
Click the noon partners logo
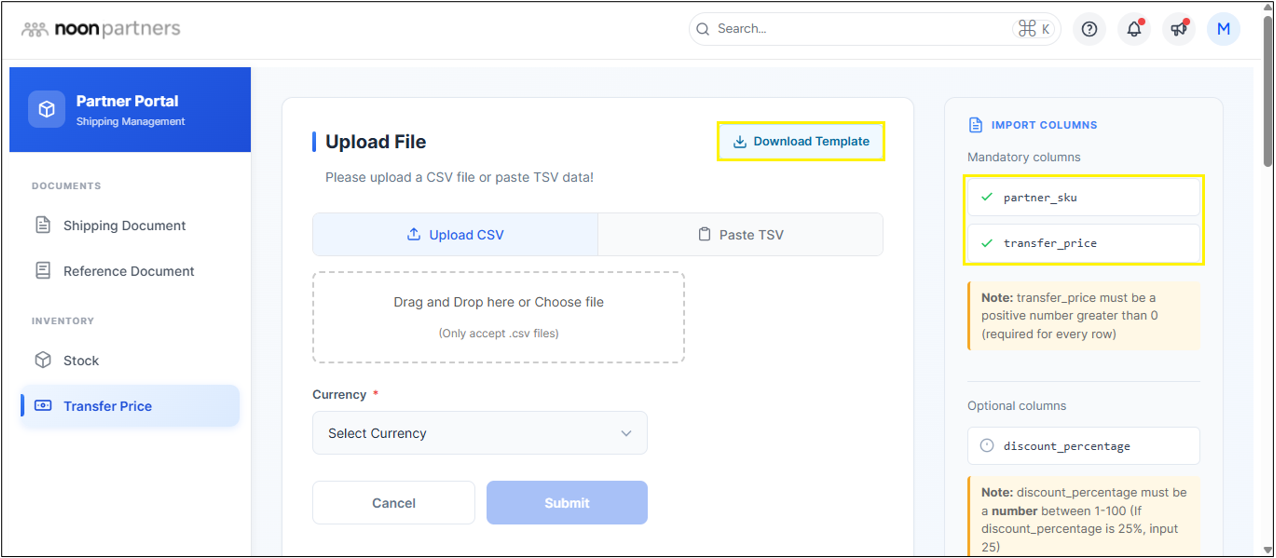click(x=101, y=29)
